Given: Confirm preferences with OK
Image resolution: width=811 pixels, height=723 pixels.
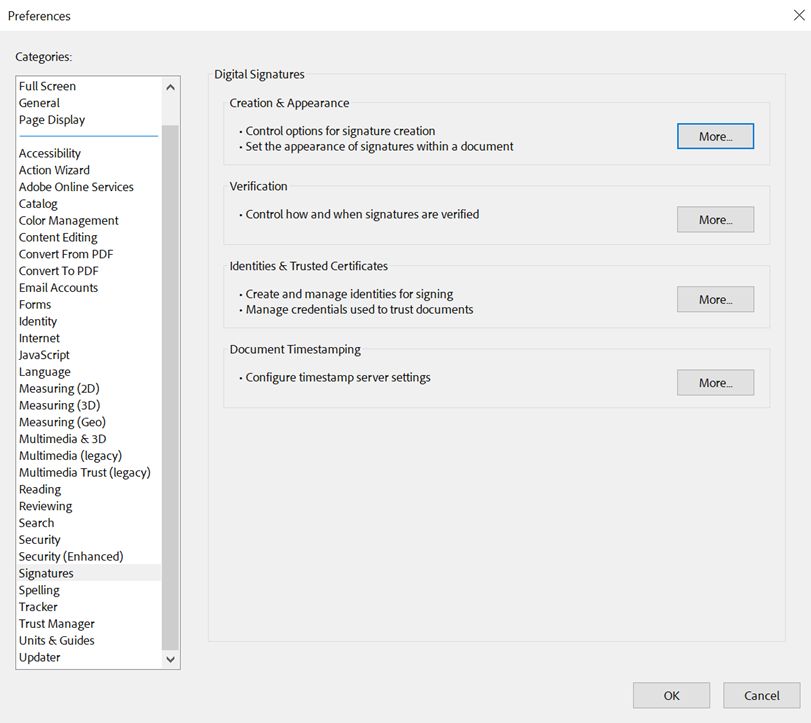Looking at the screenshot, I should coord(671,695).
